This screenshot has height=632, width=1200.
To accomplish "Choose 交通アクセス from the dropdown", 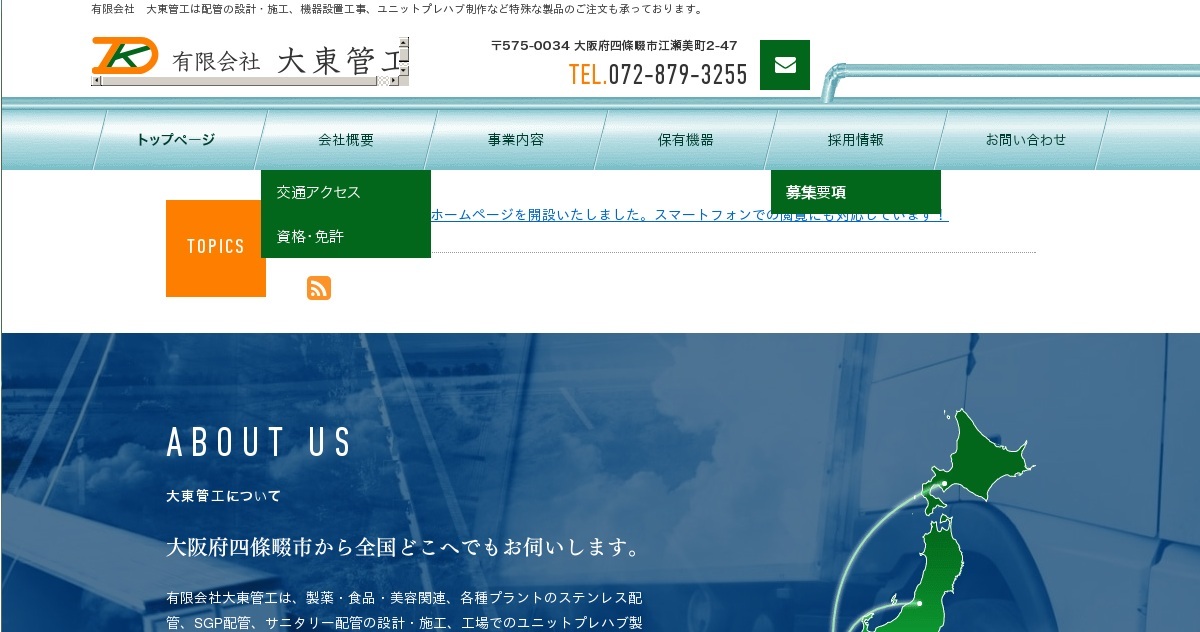I will 346,192.
